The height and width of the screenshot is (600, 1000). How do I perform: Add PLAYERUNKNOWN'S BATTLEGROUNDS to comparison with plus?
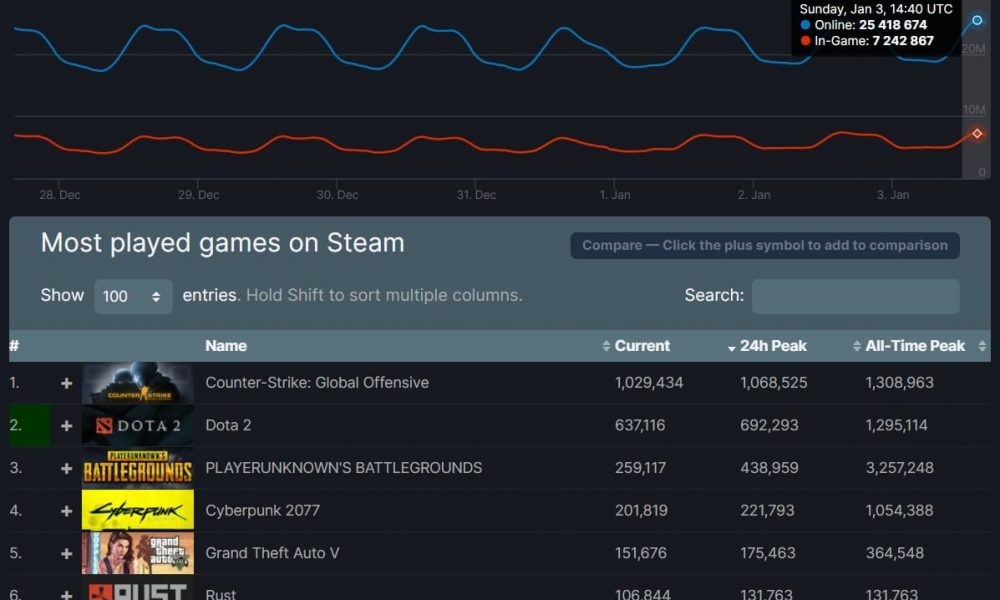click(66, 469)
